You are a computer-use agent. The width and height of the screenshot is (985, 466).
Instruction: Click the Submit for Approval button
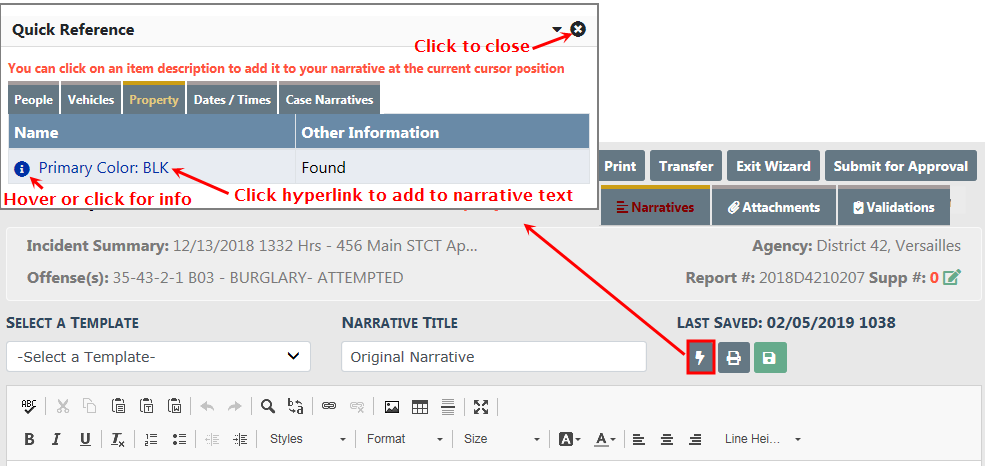coord(900,166)
